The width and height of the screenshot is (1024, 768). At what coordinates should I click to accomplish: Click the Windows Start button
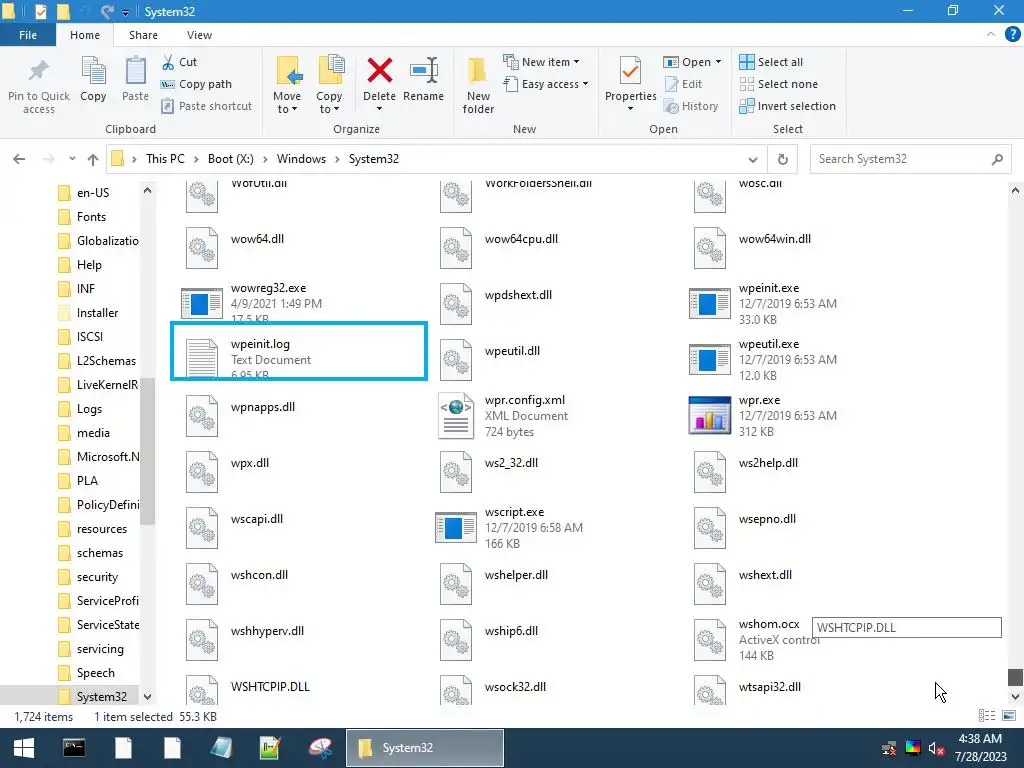pos(24,748)
